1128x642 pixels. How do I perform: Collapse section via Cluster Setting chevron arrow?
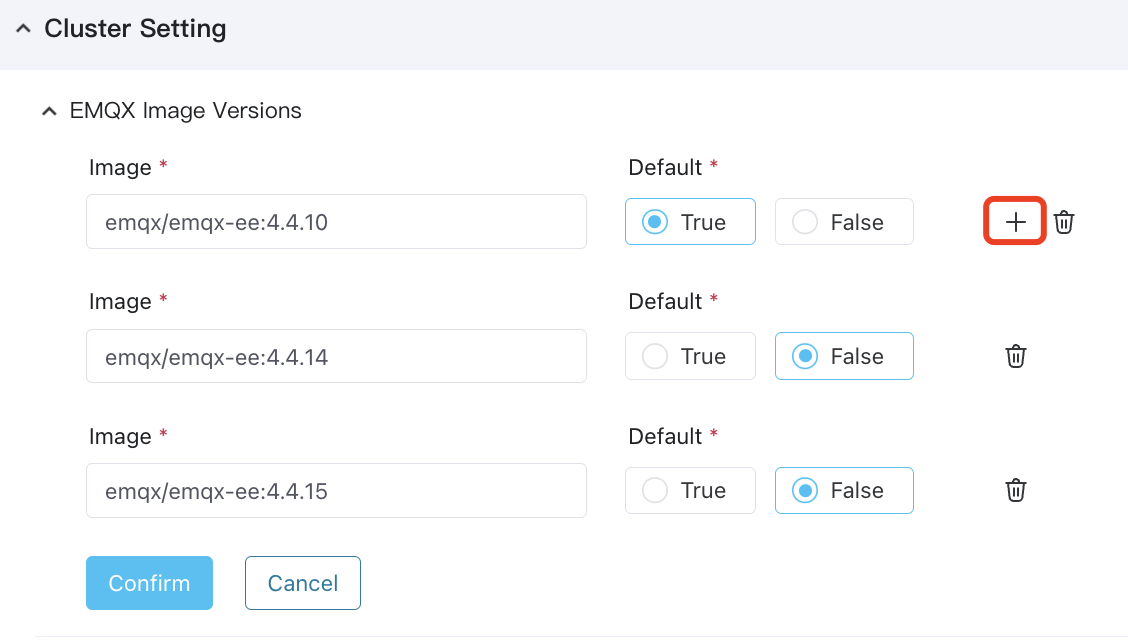(23, 30)
